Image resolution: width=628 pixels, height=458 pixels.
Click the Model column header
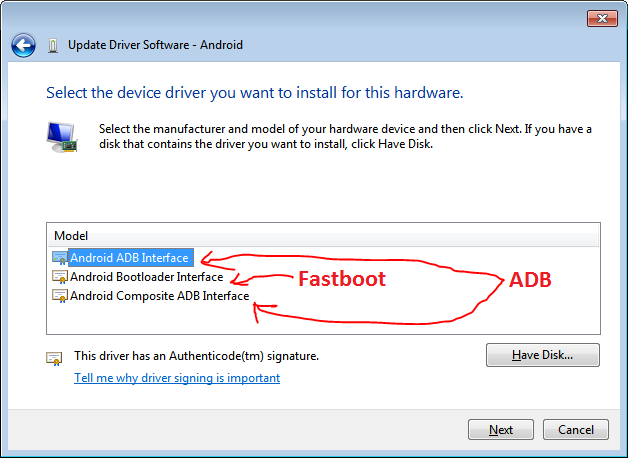pos(71,235)
